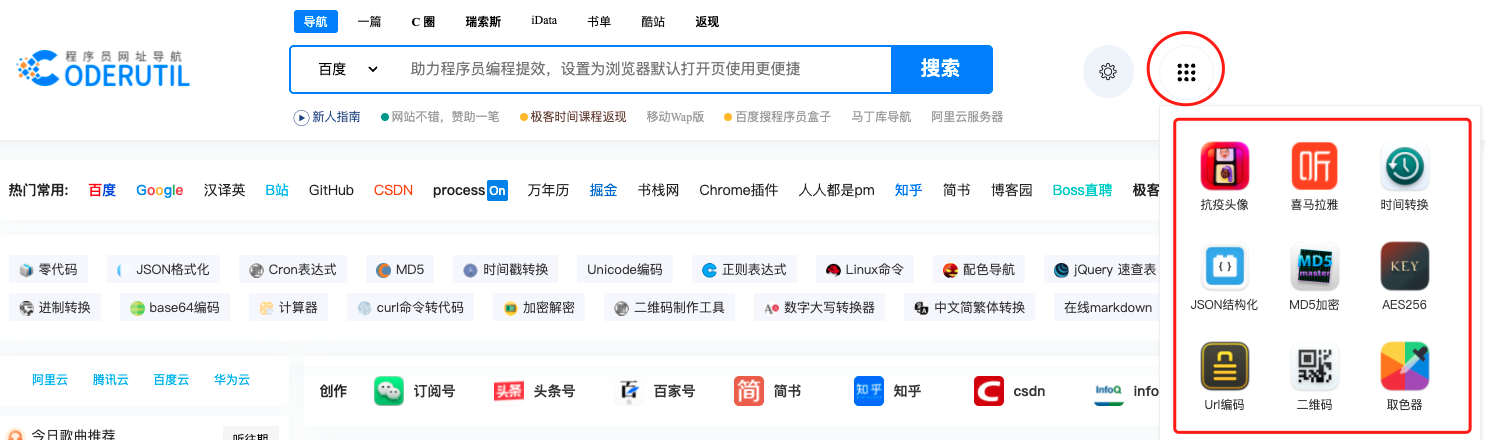Open the 加密解密 tool
The width and height of the screenshot is (1485, 440).
click(539, 307)
